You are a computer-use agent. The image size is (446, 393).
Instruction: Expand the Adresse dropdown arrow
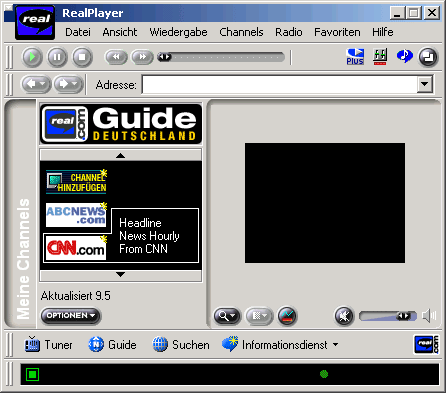pyautogui.click(x=425, y=84)
